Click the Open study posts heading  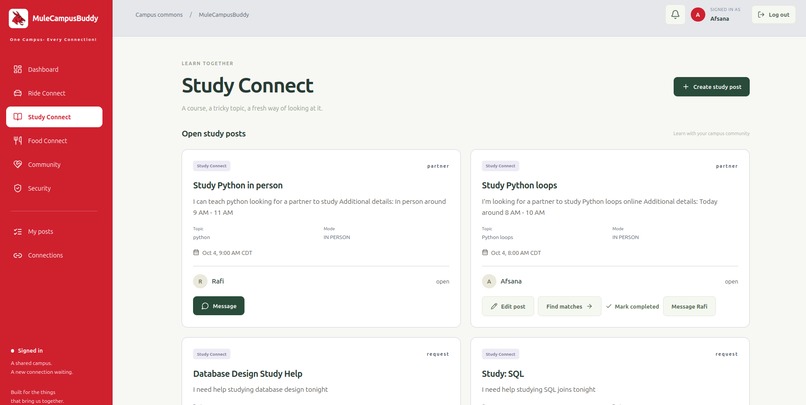(213, 134)
